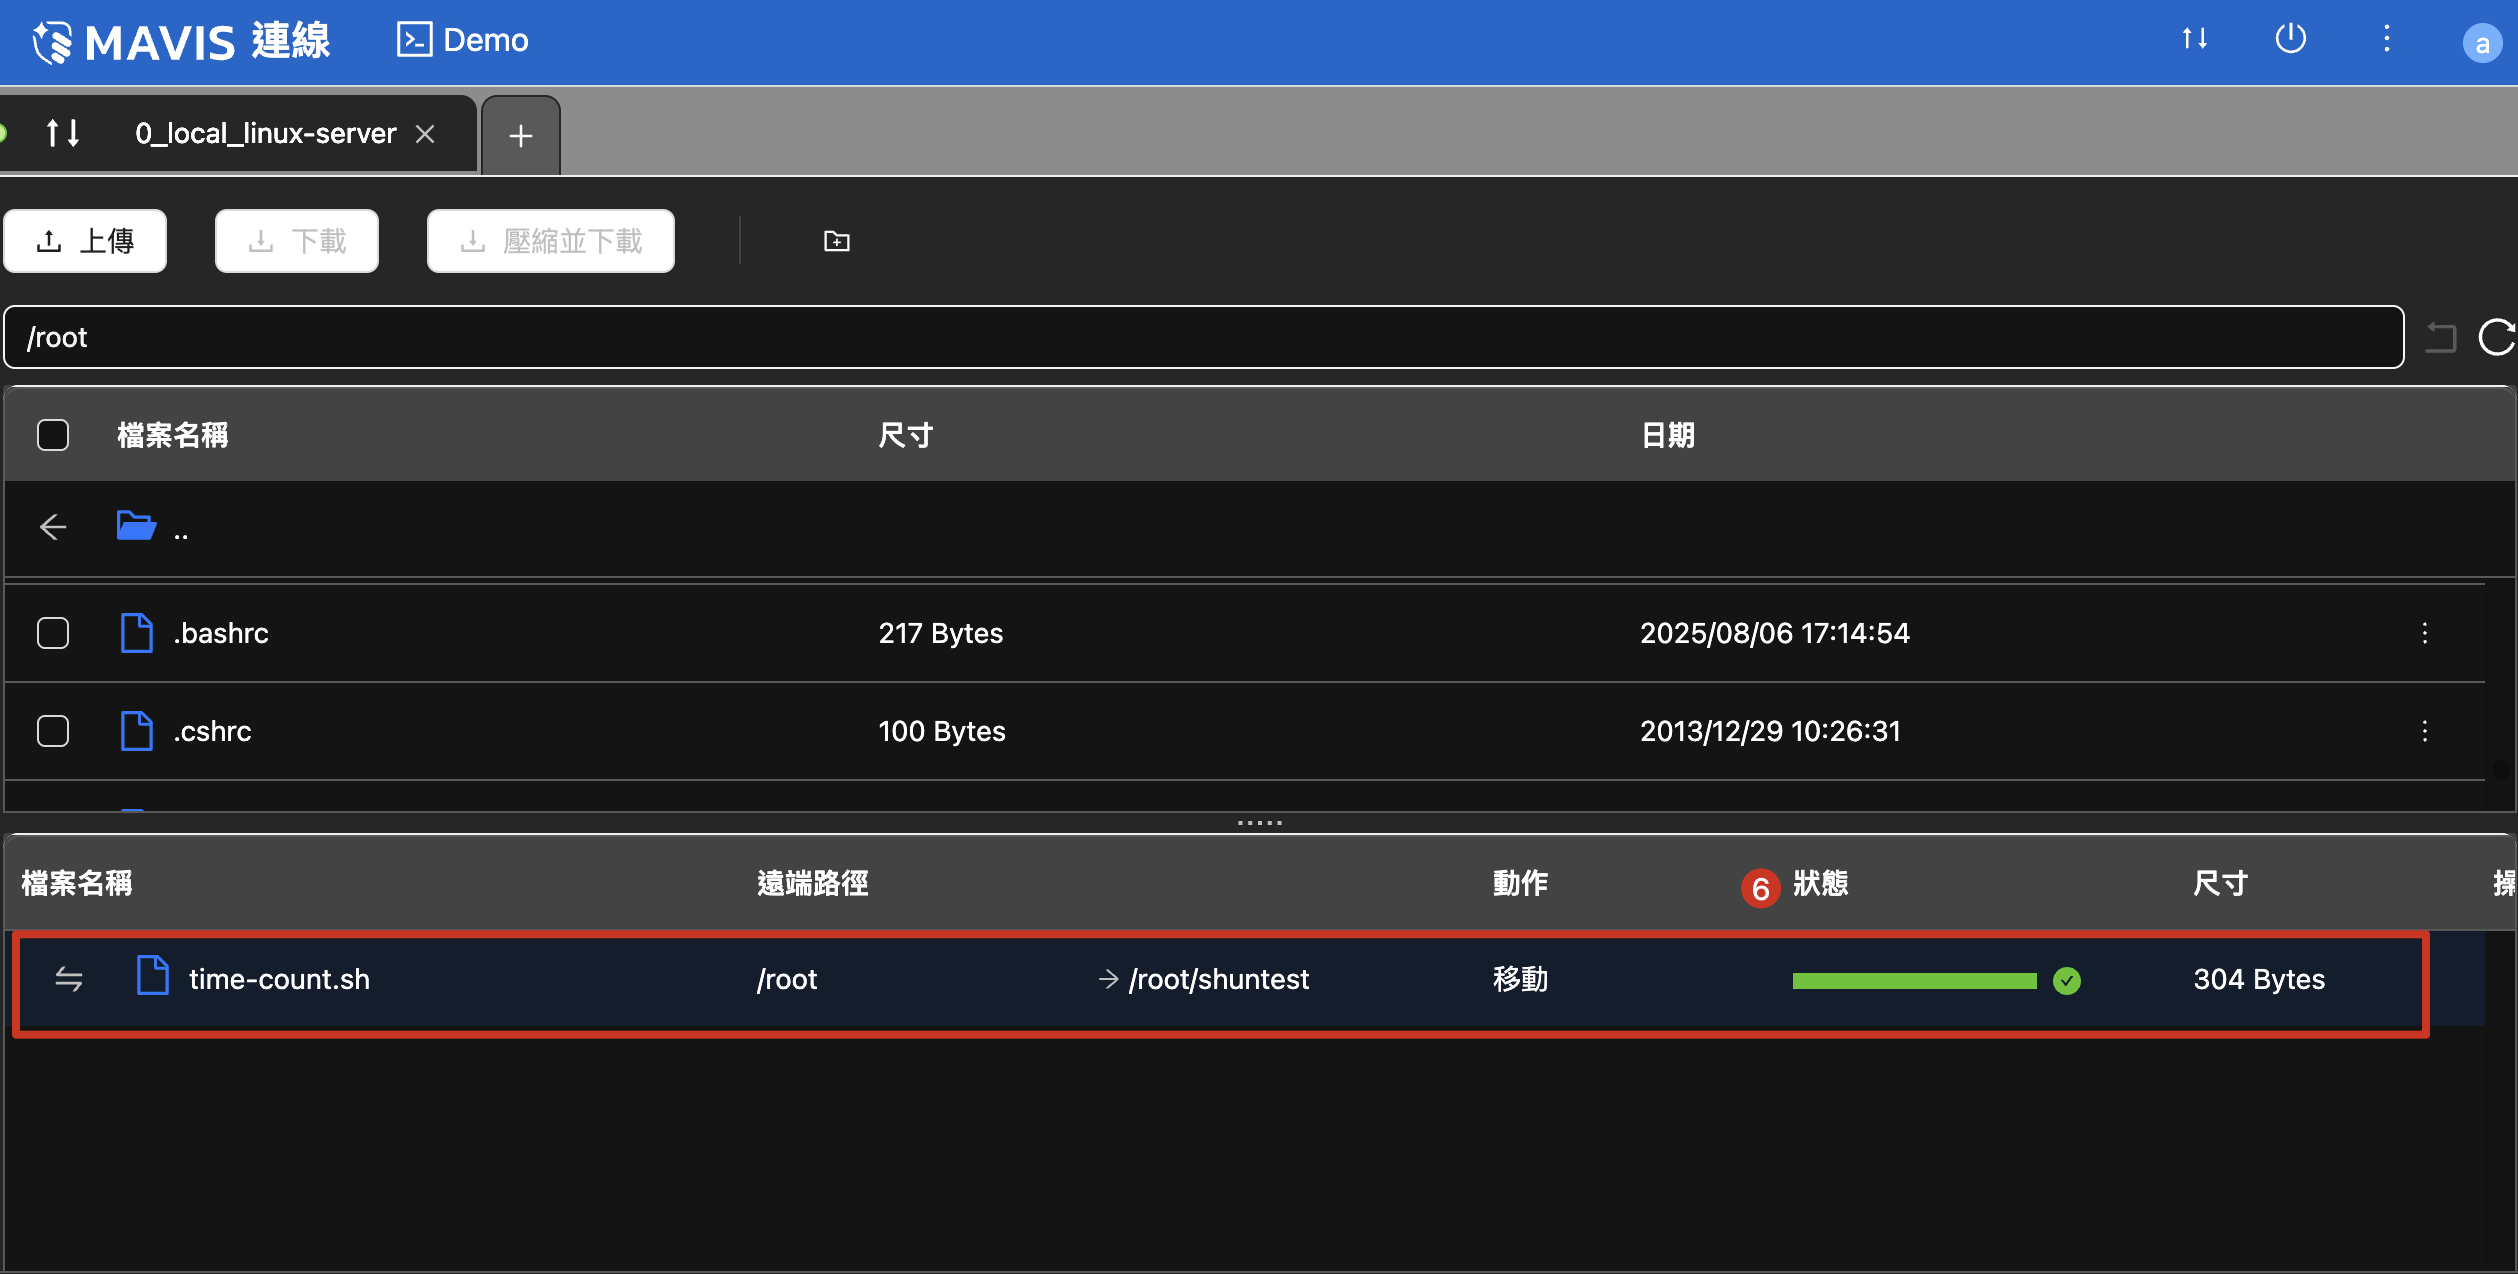Click the refresh directory icon
Image resolution: width=2518 pixels, height=1274 pixels.
point(2496,337)
